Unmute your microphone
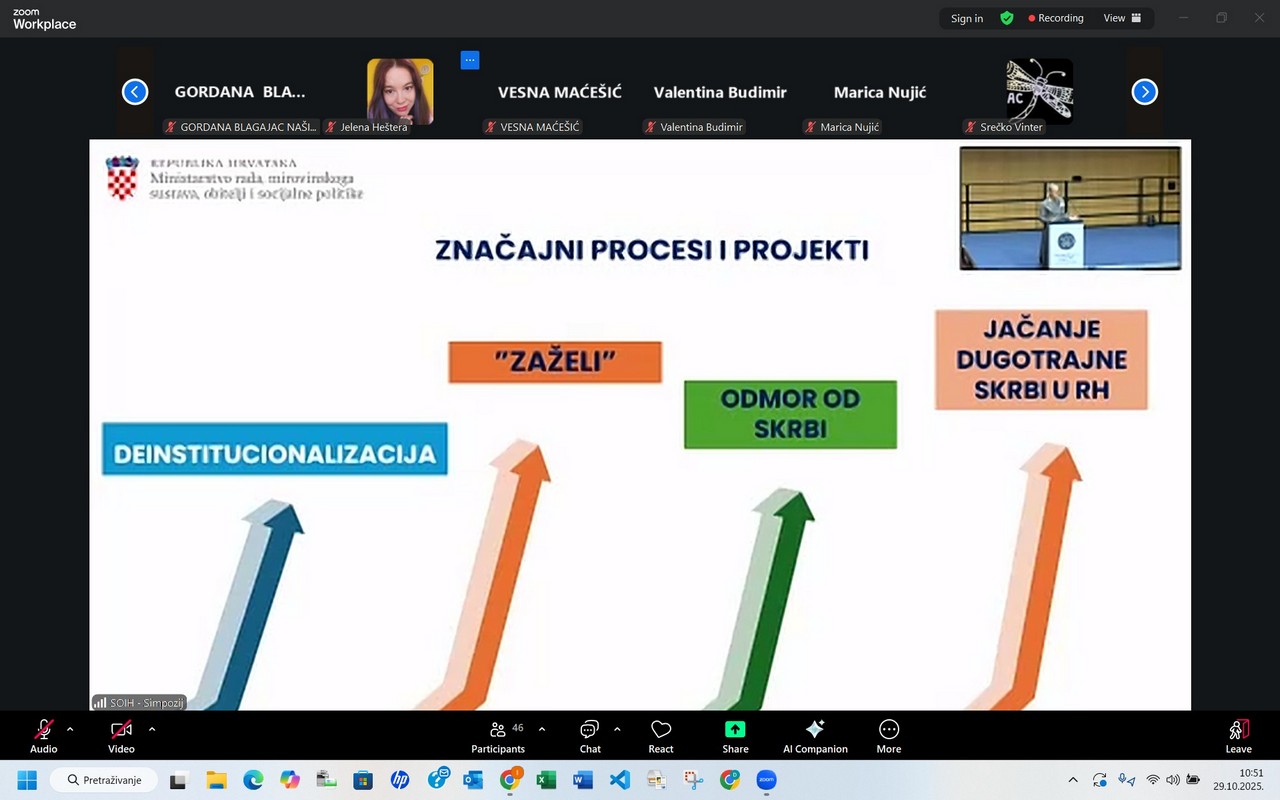The width and height of the screenshot is (1280, 800). click(x=43, y=730)
